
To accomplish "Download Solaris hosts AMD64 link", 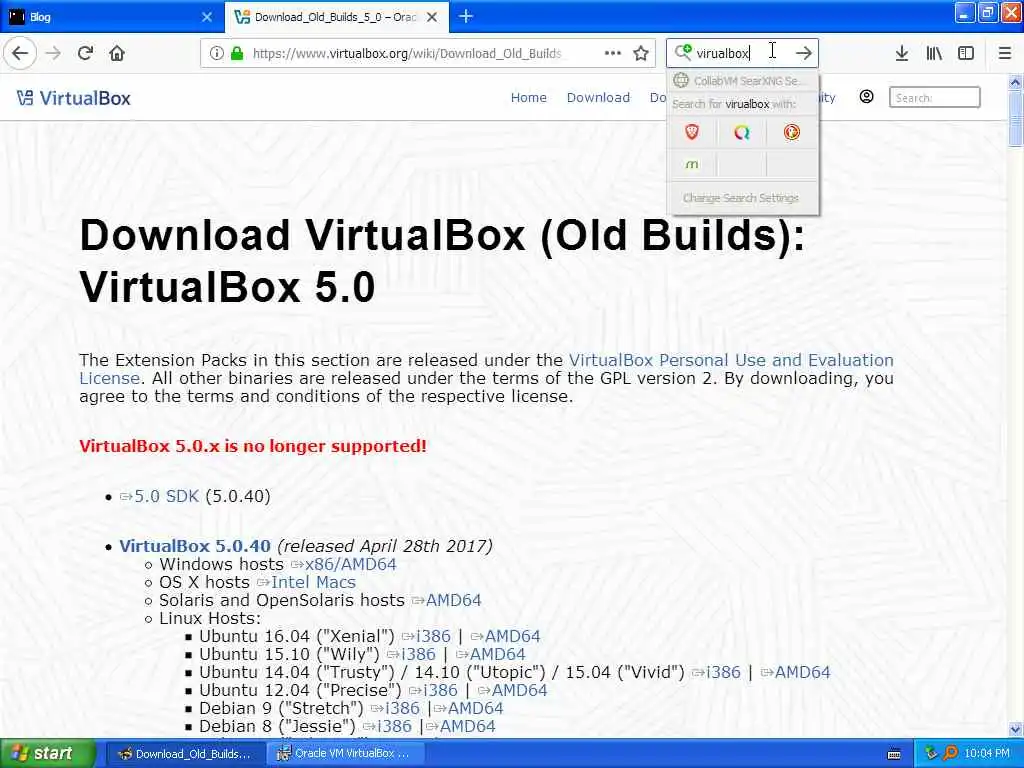I will (x=453, y=600).
